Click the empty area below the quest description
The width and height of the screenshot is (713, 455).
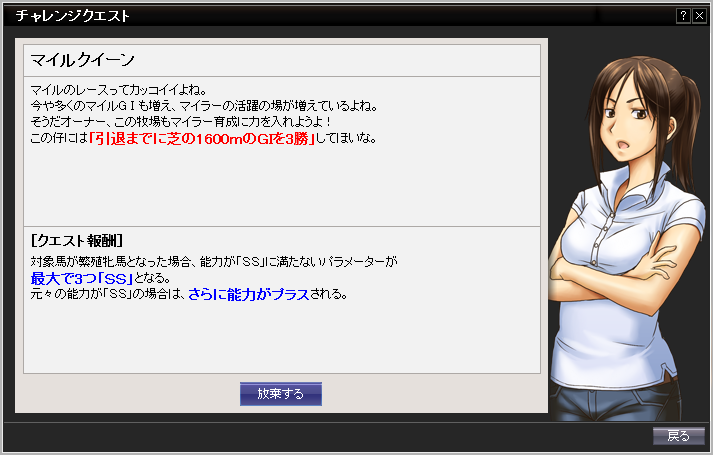click(282, 186)
